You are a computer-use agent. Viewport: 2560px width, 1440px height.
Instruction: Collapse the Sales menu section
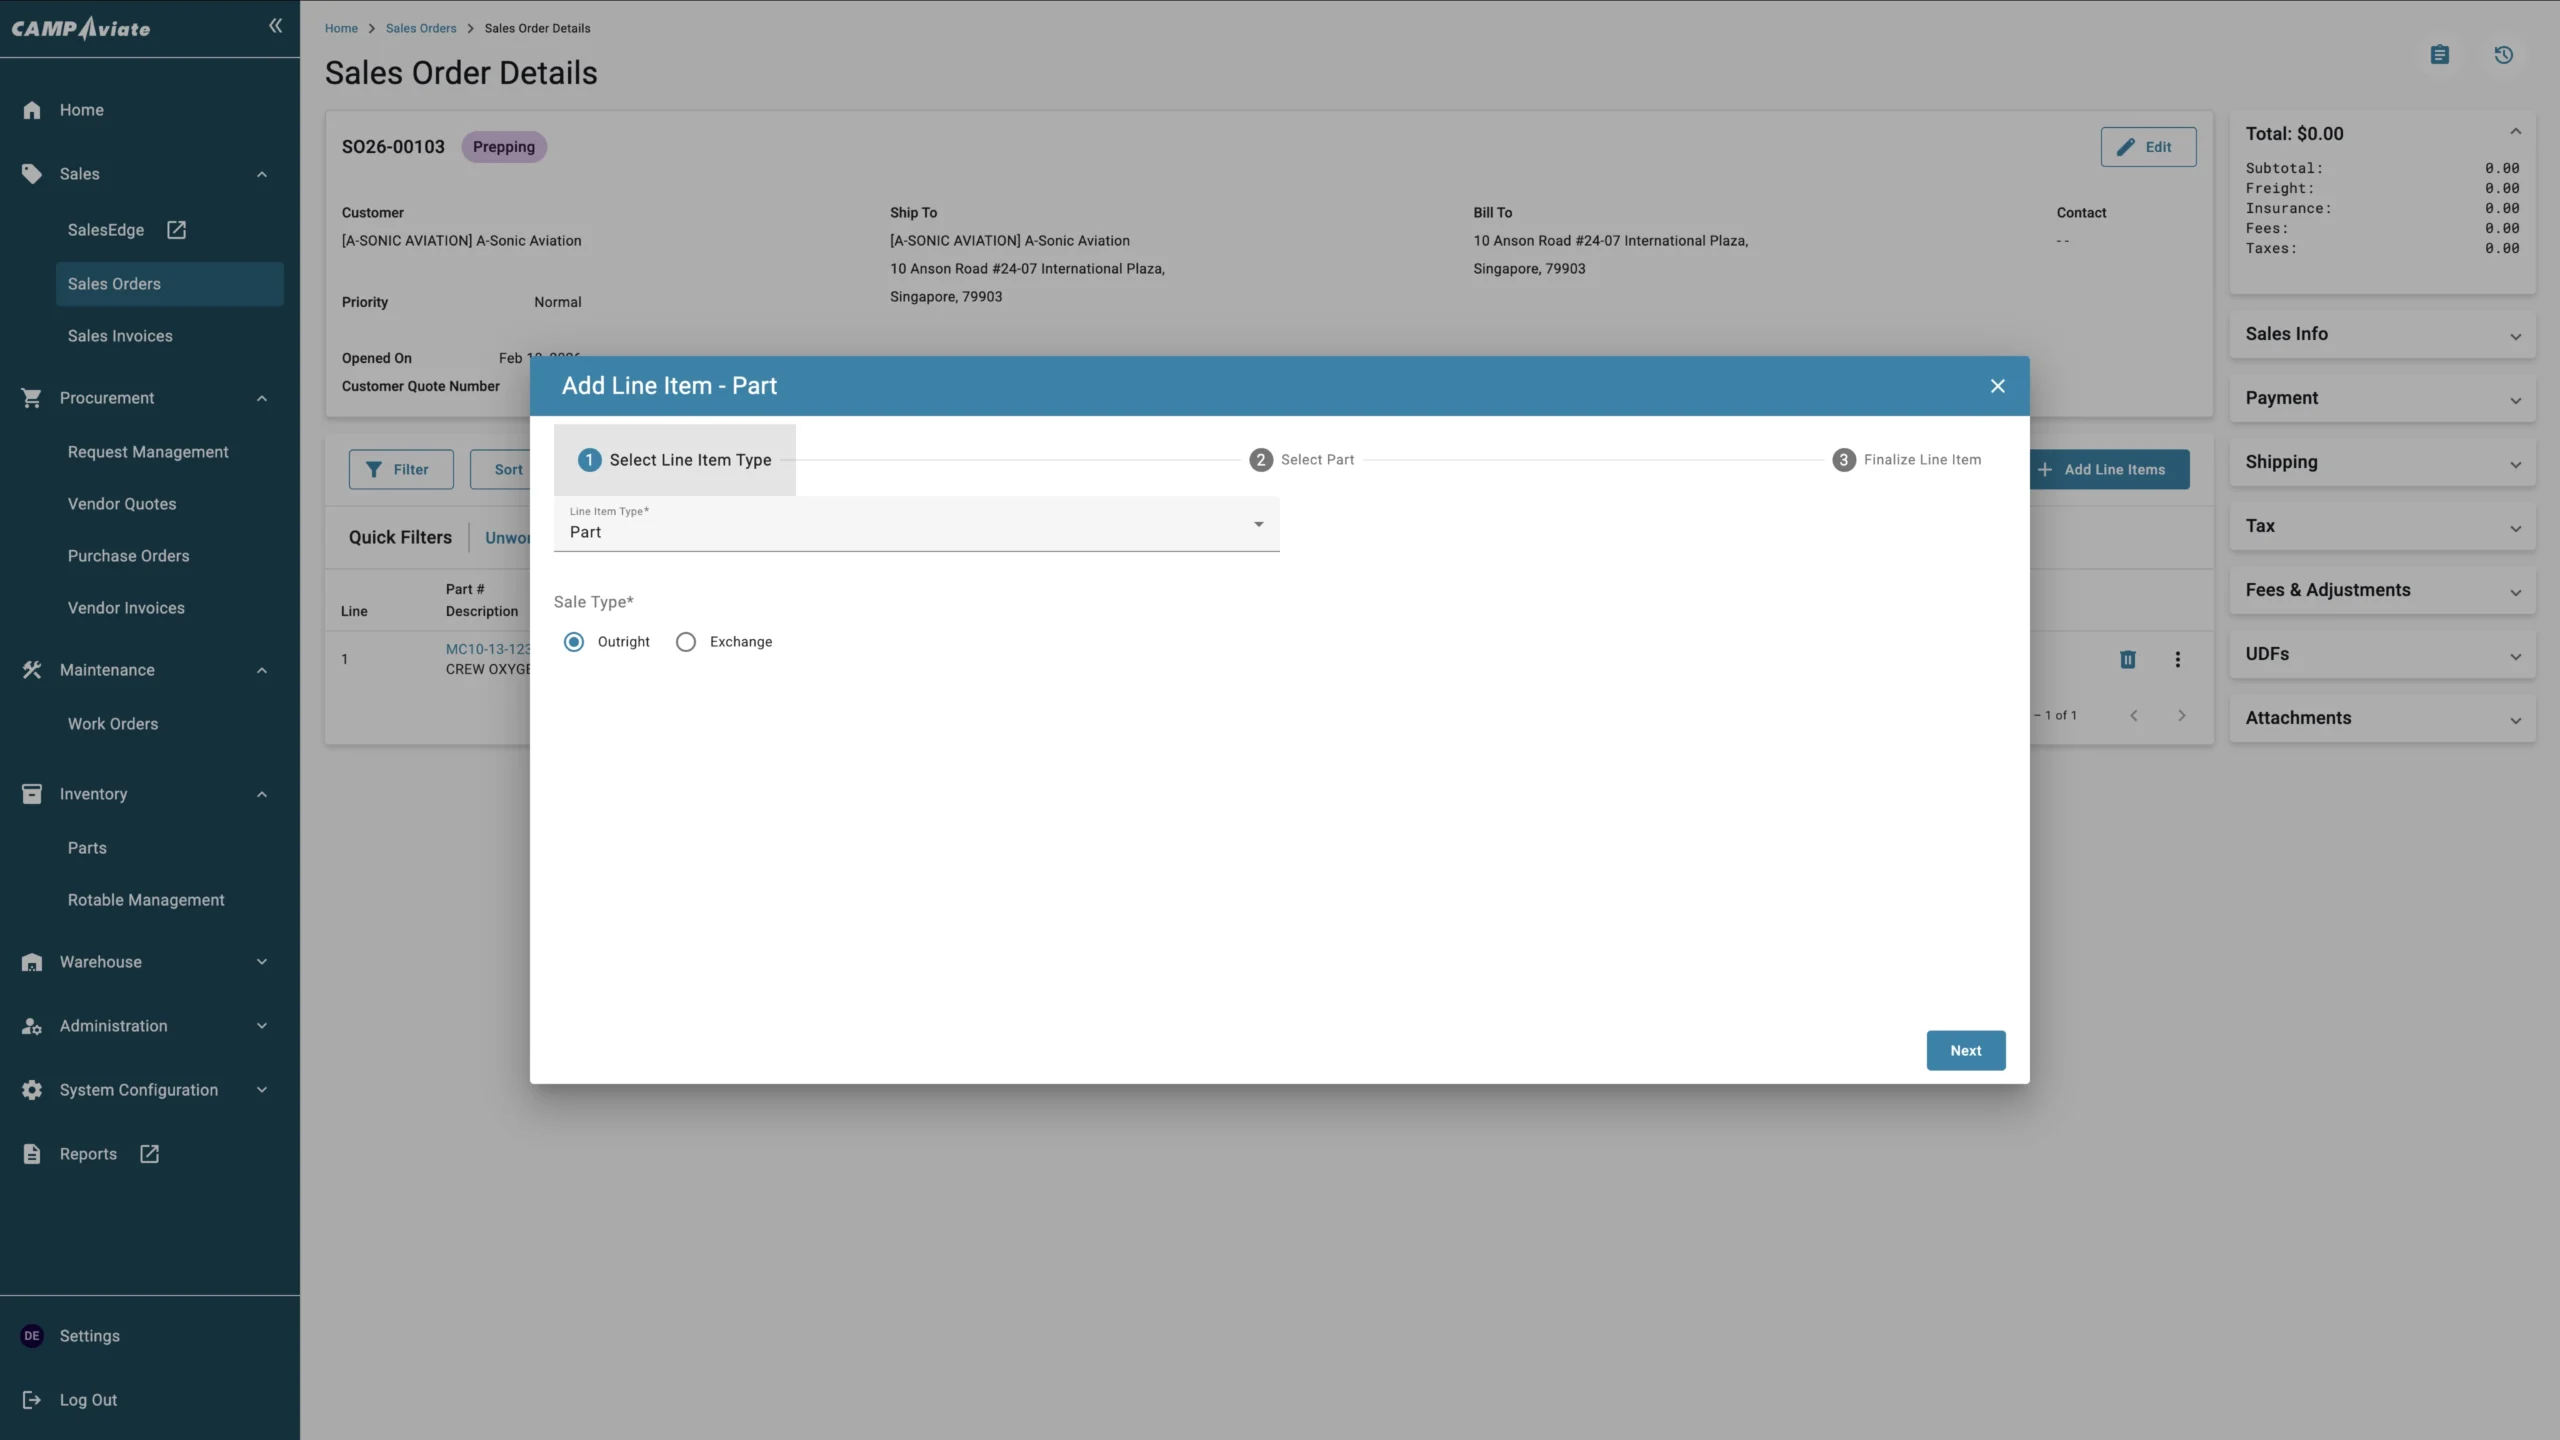[262, 174]
